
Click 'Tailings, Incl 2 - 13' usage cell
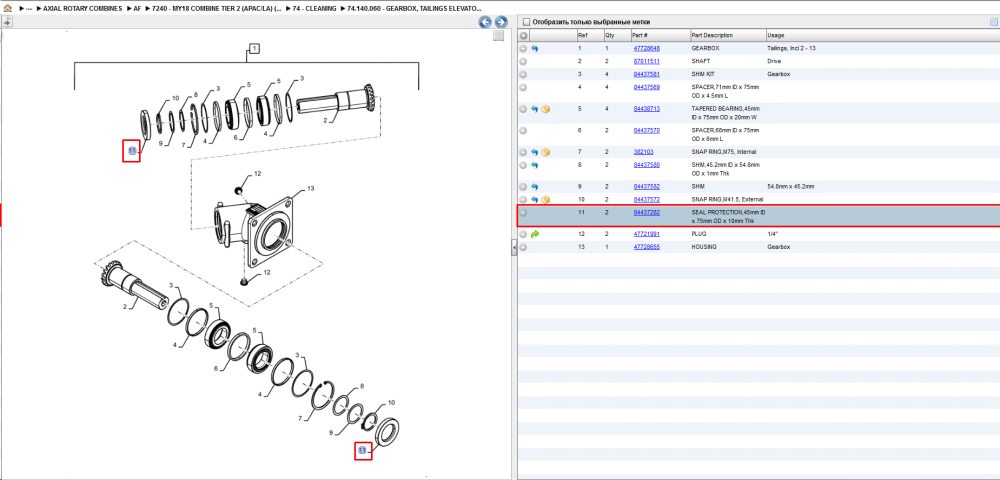click(x=791, y=48)
